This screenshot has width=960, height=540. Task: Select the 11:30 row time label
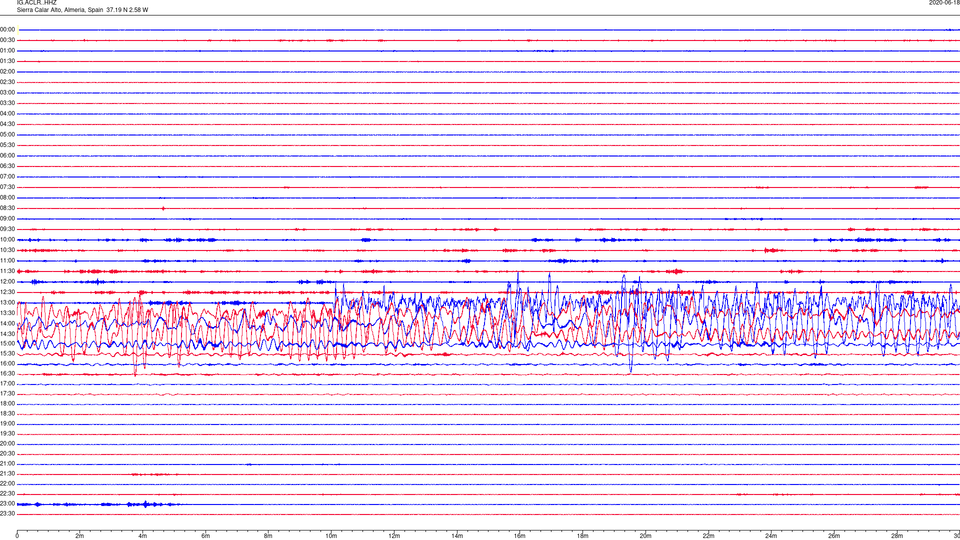pyautogui.click(x=7, y=271)
